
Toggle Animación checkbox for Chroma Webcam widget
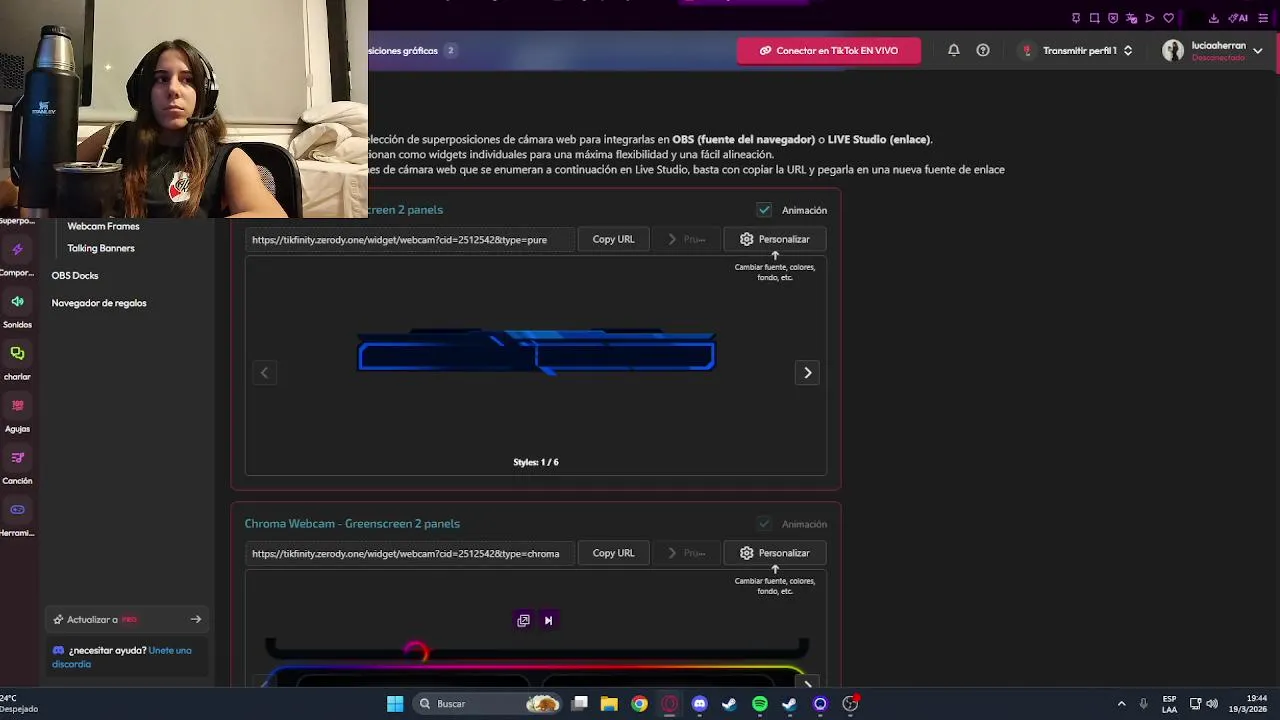tap(764, 524)
